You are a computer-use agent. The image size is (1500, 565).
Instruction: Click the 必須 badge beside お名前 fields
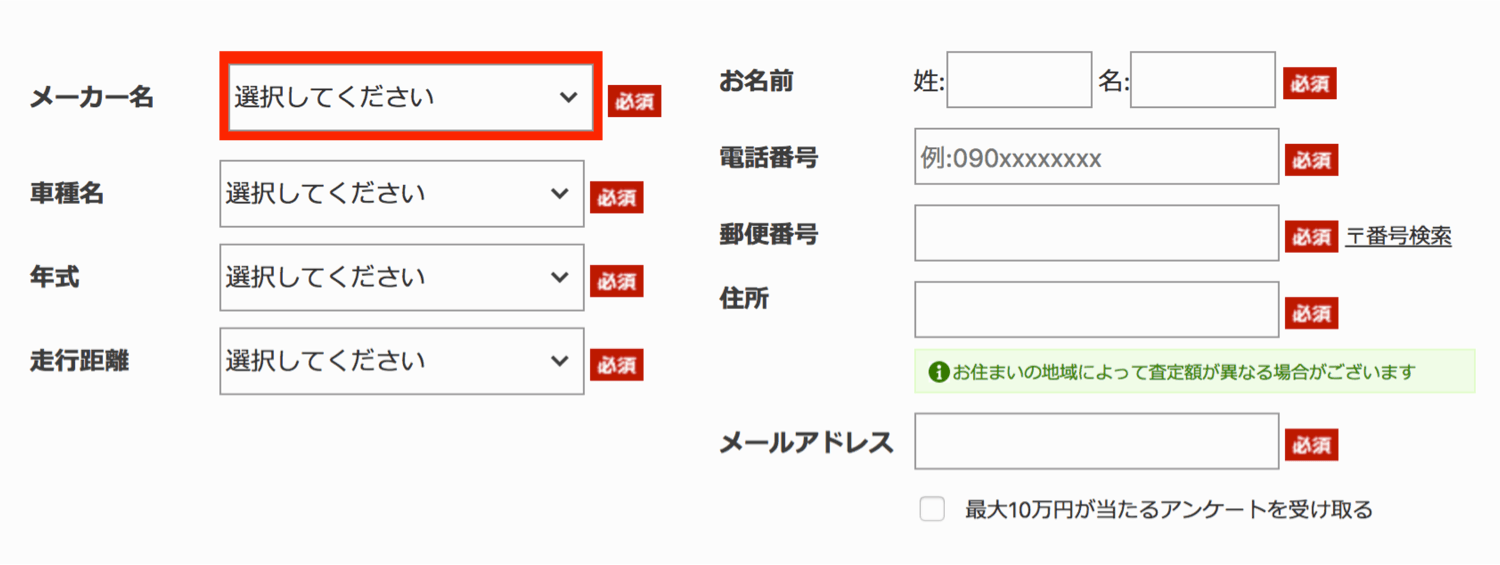coord(1310,84)
